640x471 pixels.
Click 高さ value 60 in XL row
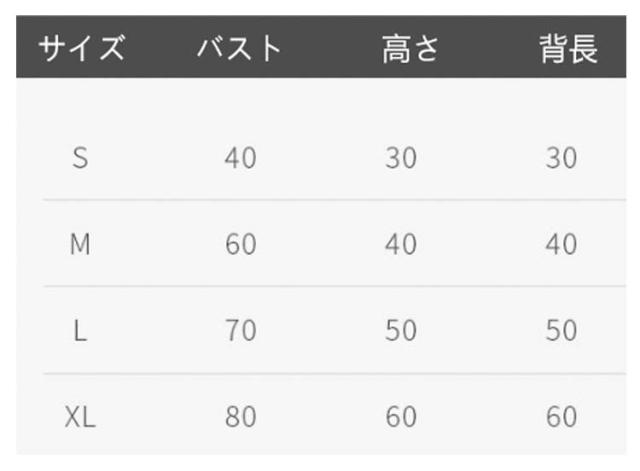[x=401, y=417]
